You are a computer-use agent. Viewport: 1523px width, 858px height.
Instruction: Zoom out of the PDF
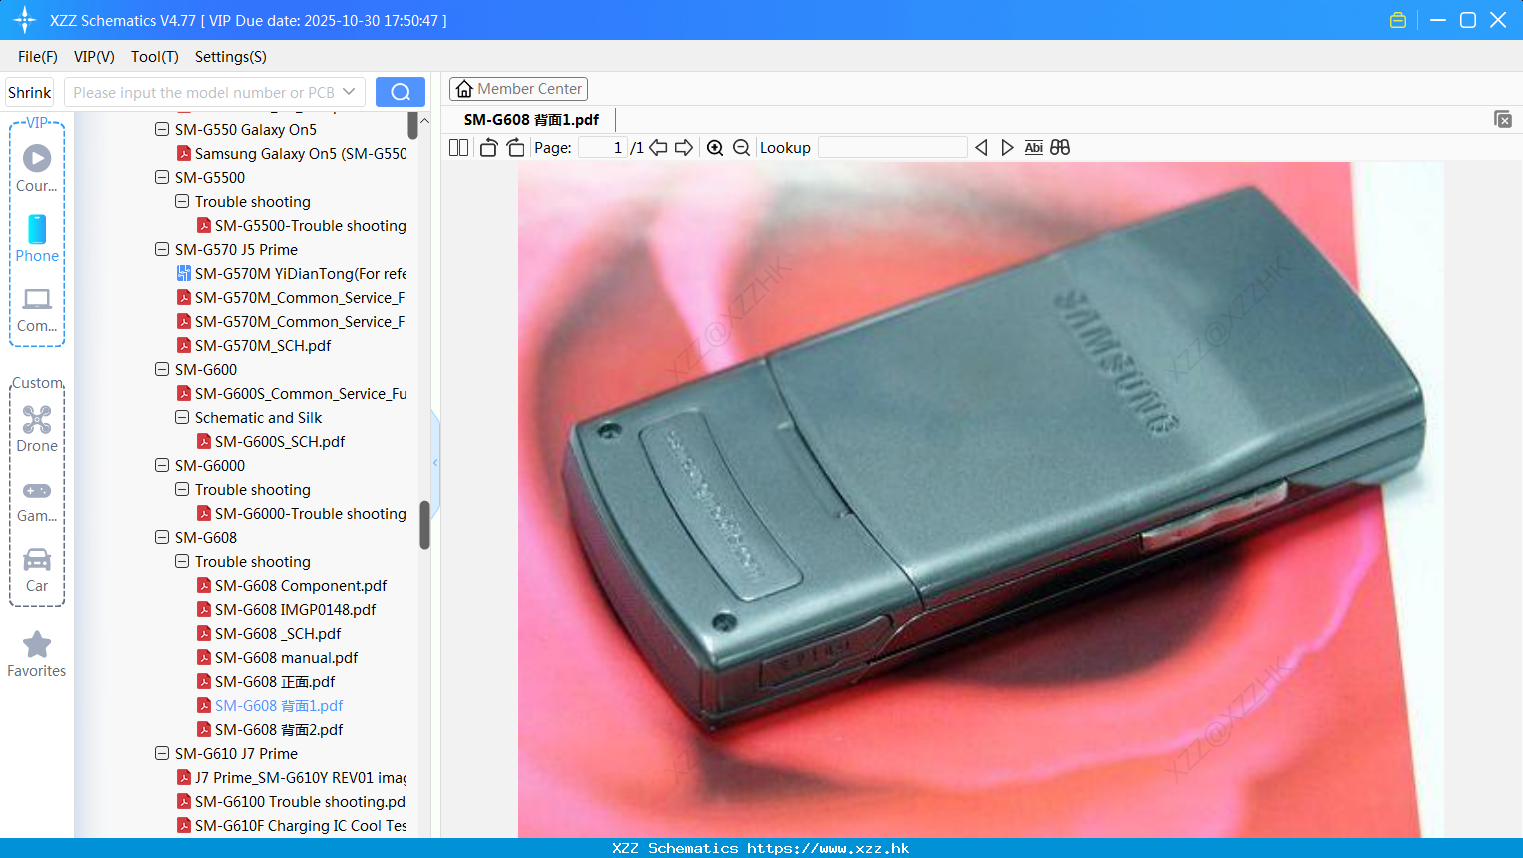click(x=741, y=148)
